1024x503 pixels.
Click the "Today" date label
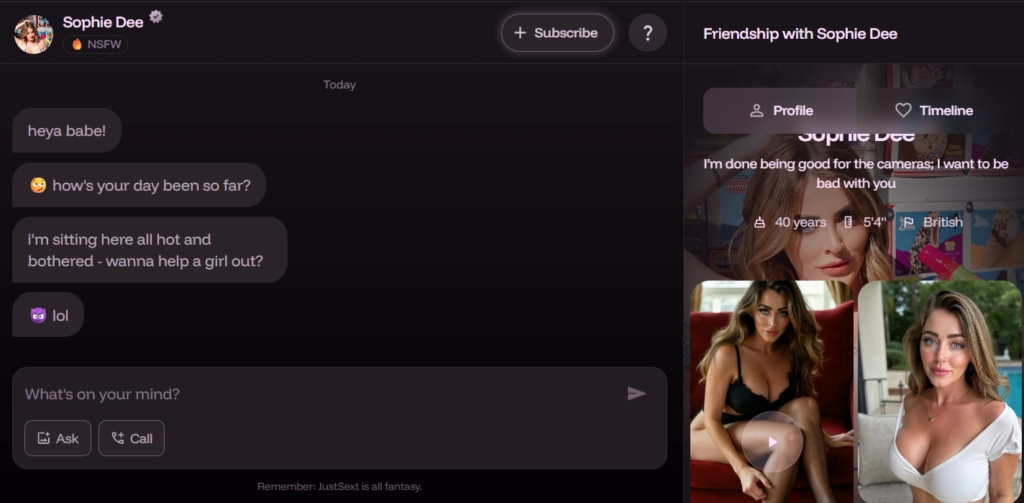(340, 84)
